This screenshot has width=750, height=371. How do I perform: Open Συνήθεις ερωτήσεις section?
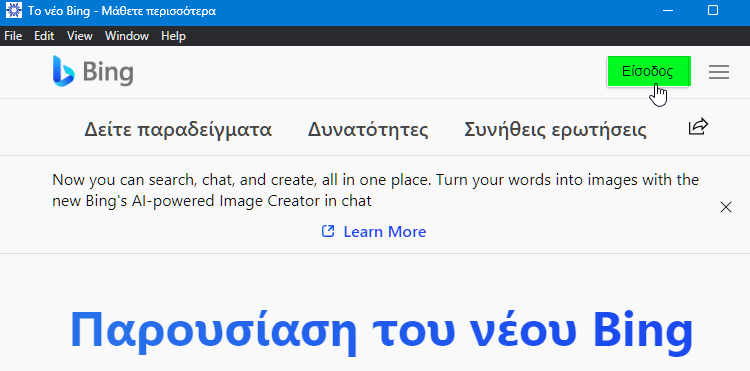pyautogui.click(x=555, y=129)
